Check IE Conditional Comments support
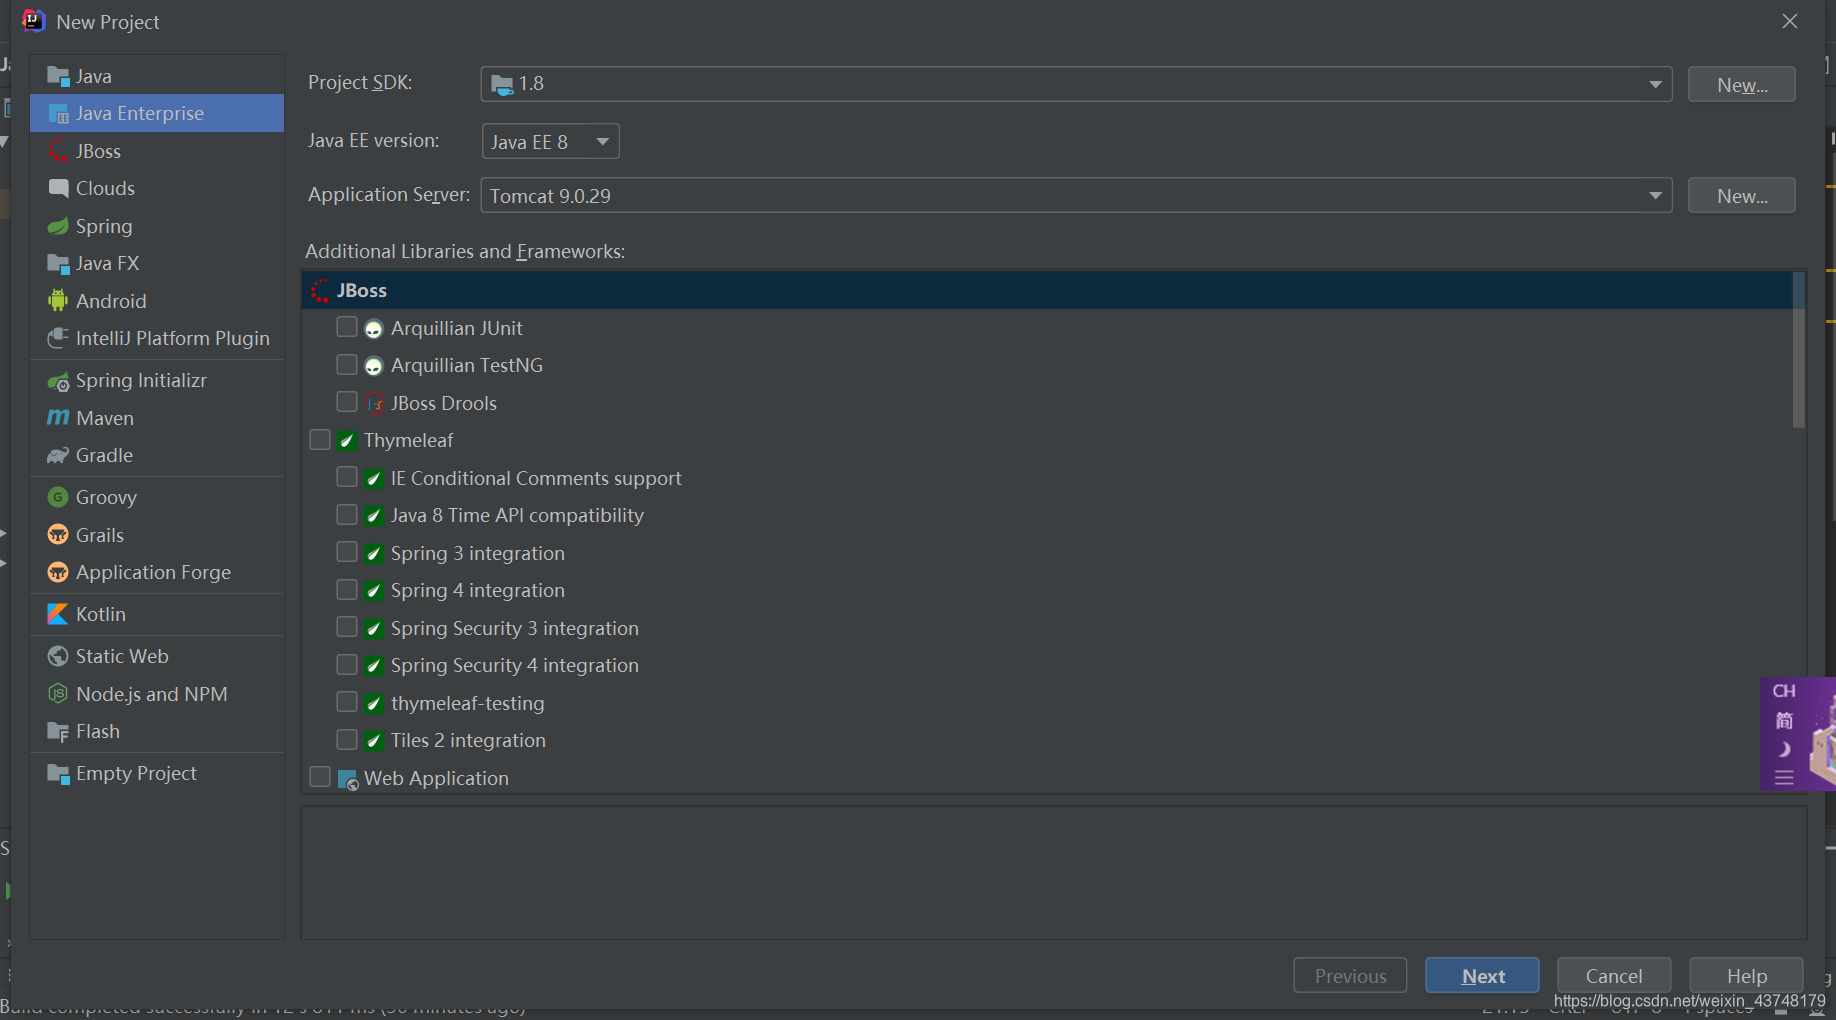The image size is (1836, 1020). coord(347,477)
